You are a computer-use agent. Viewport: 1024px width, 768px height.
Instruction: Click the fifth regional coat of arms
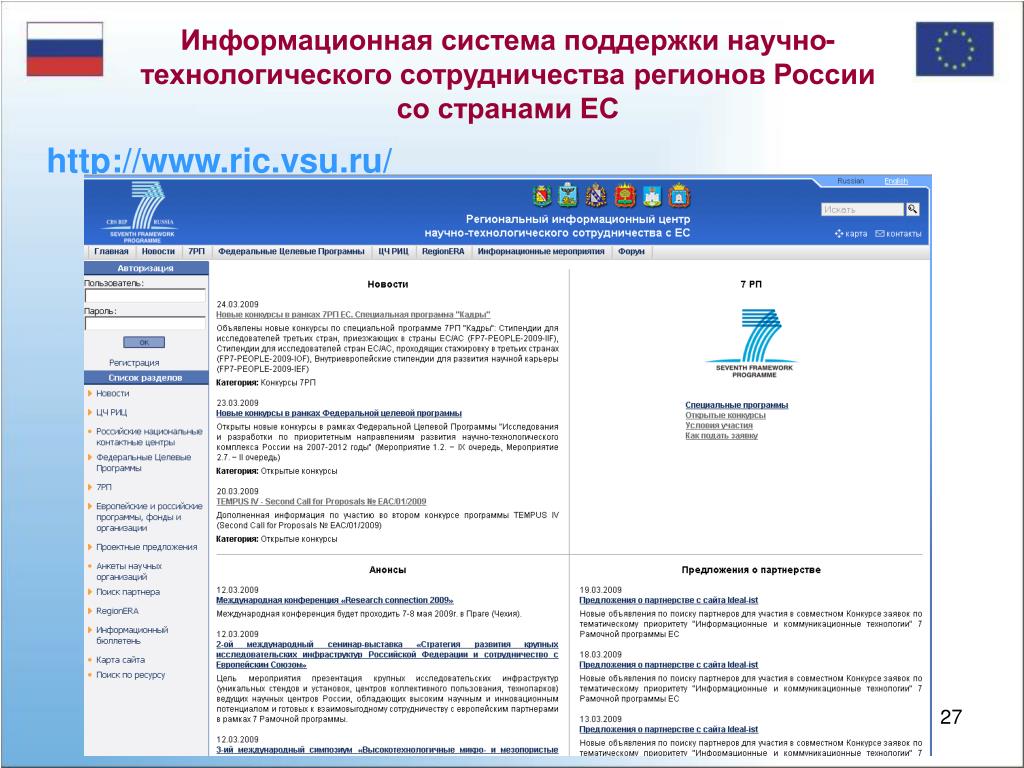[x=652, y=195]
